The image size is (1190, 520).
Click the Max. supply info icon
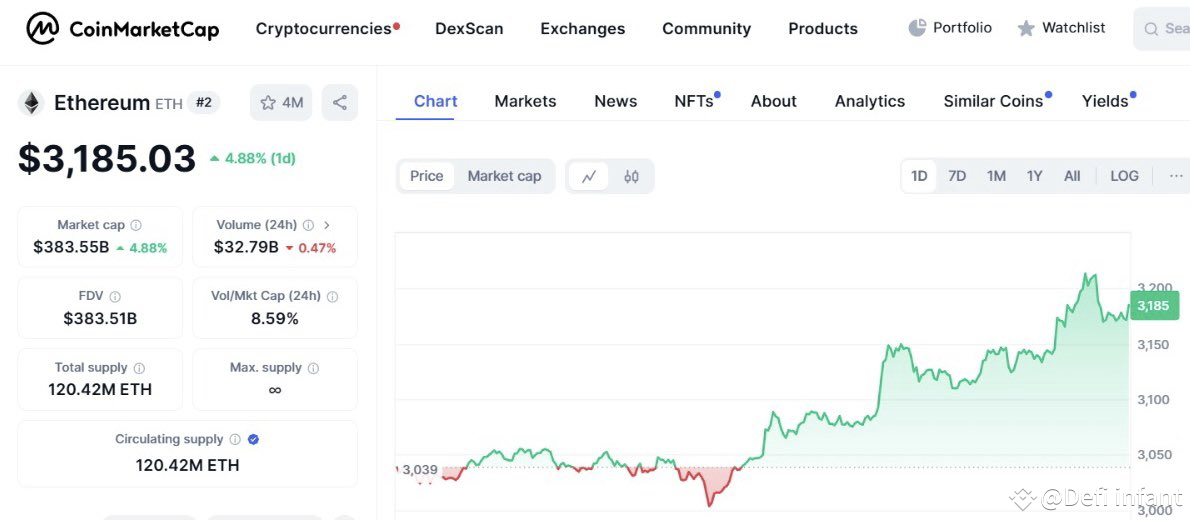[x=313, y=367]
